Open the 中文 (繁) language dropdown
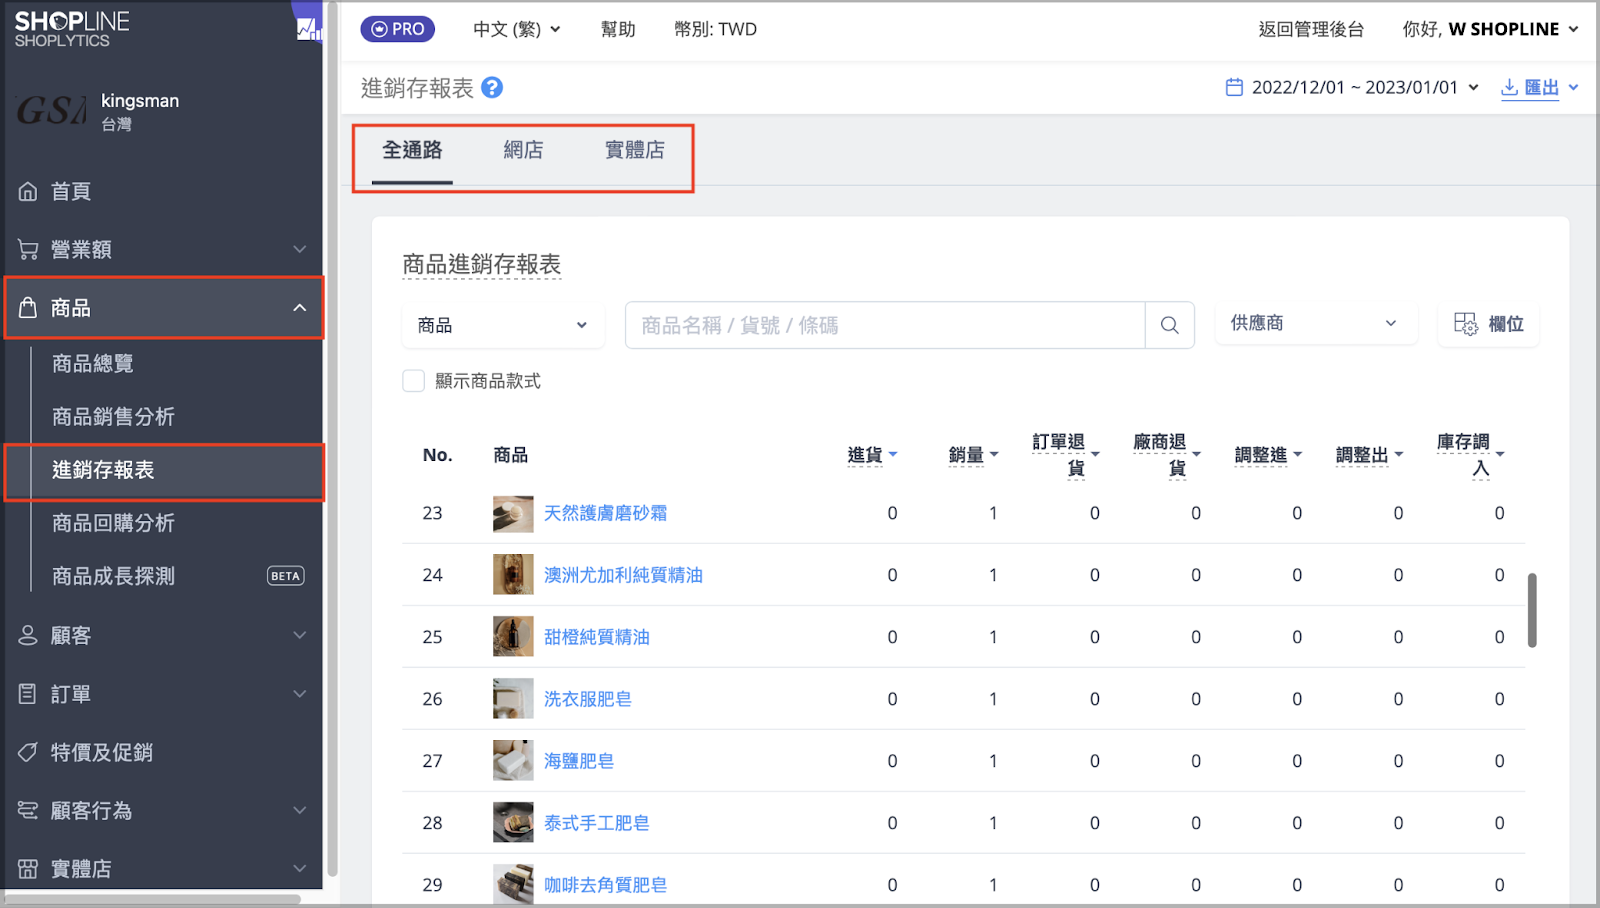This screenshot has width=1600, height=908. (x=516, y=29)
